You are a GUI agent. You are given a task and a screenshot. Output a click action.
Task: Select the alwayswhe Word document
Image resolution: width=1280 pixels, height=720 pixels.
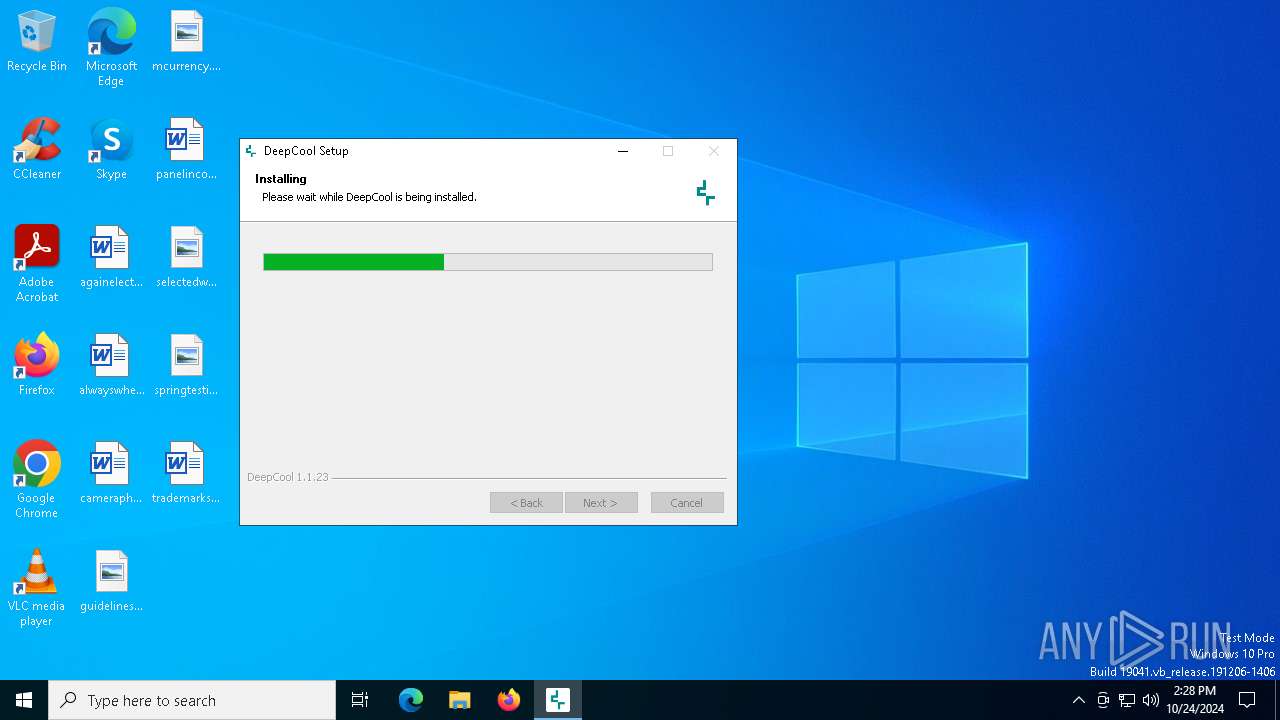point(111,366)
